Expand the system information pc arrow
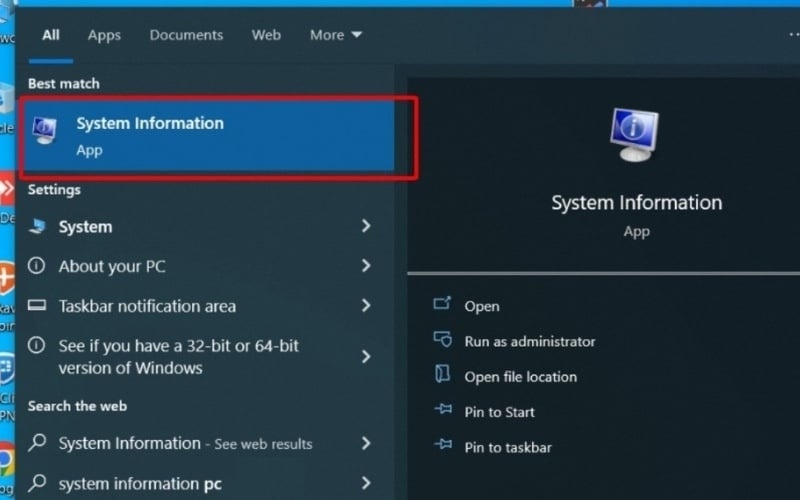This screenshot has height=500, width=800. [x=366, y=483]
